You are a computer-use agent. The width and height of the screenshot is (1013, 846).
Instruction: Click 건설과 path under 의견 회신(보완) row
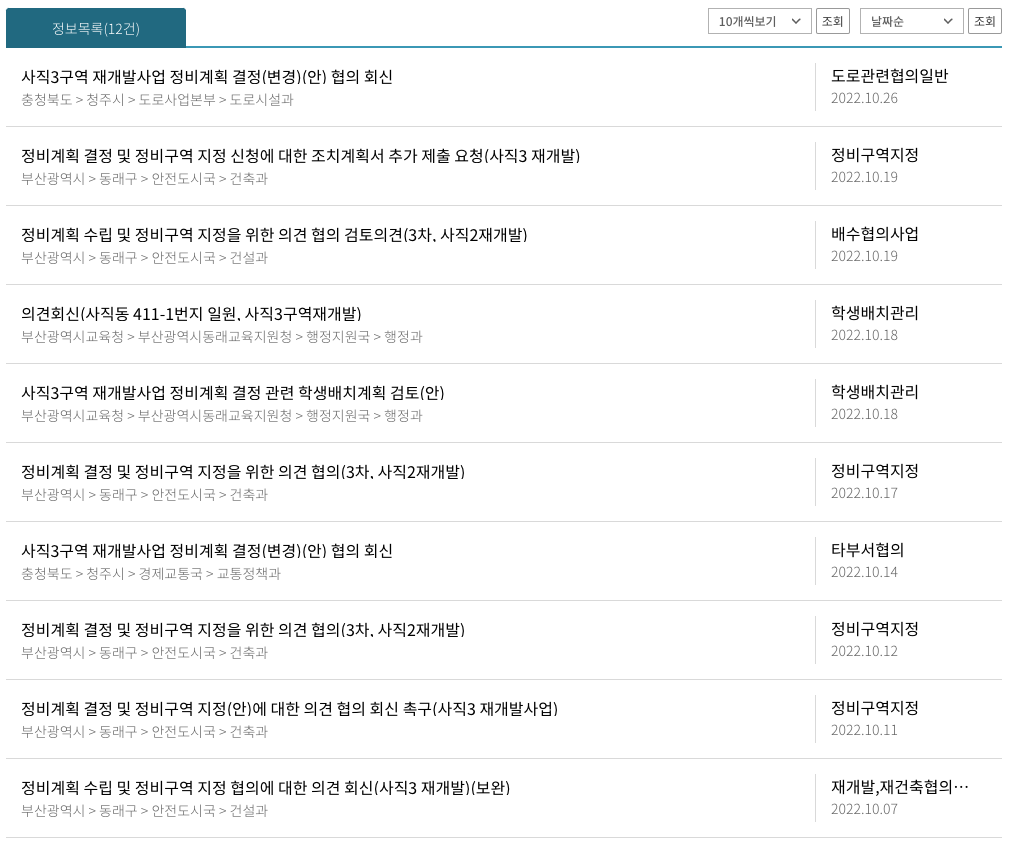[144, 810]
